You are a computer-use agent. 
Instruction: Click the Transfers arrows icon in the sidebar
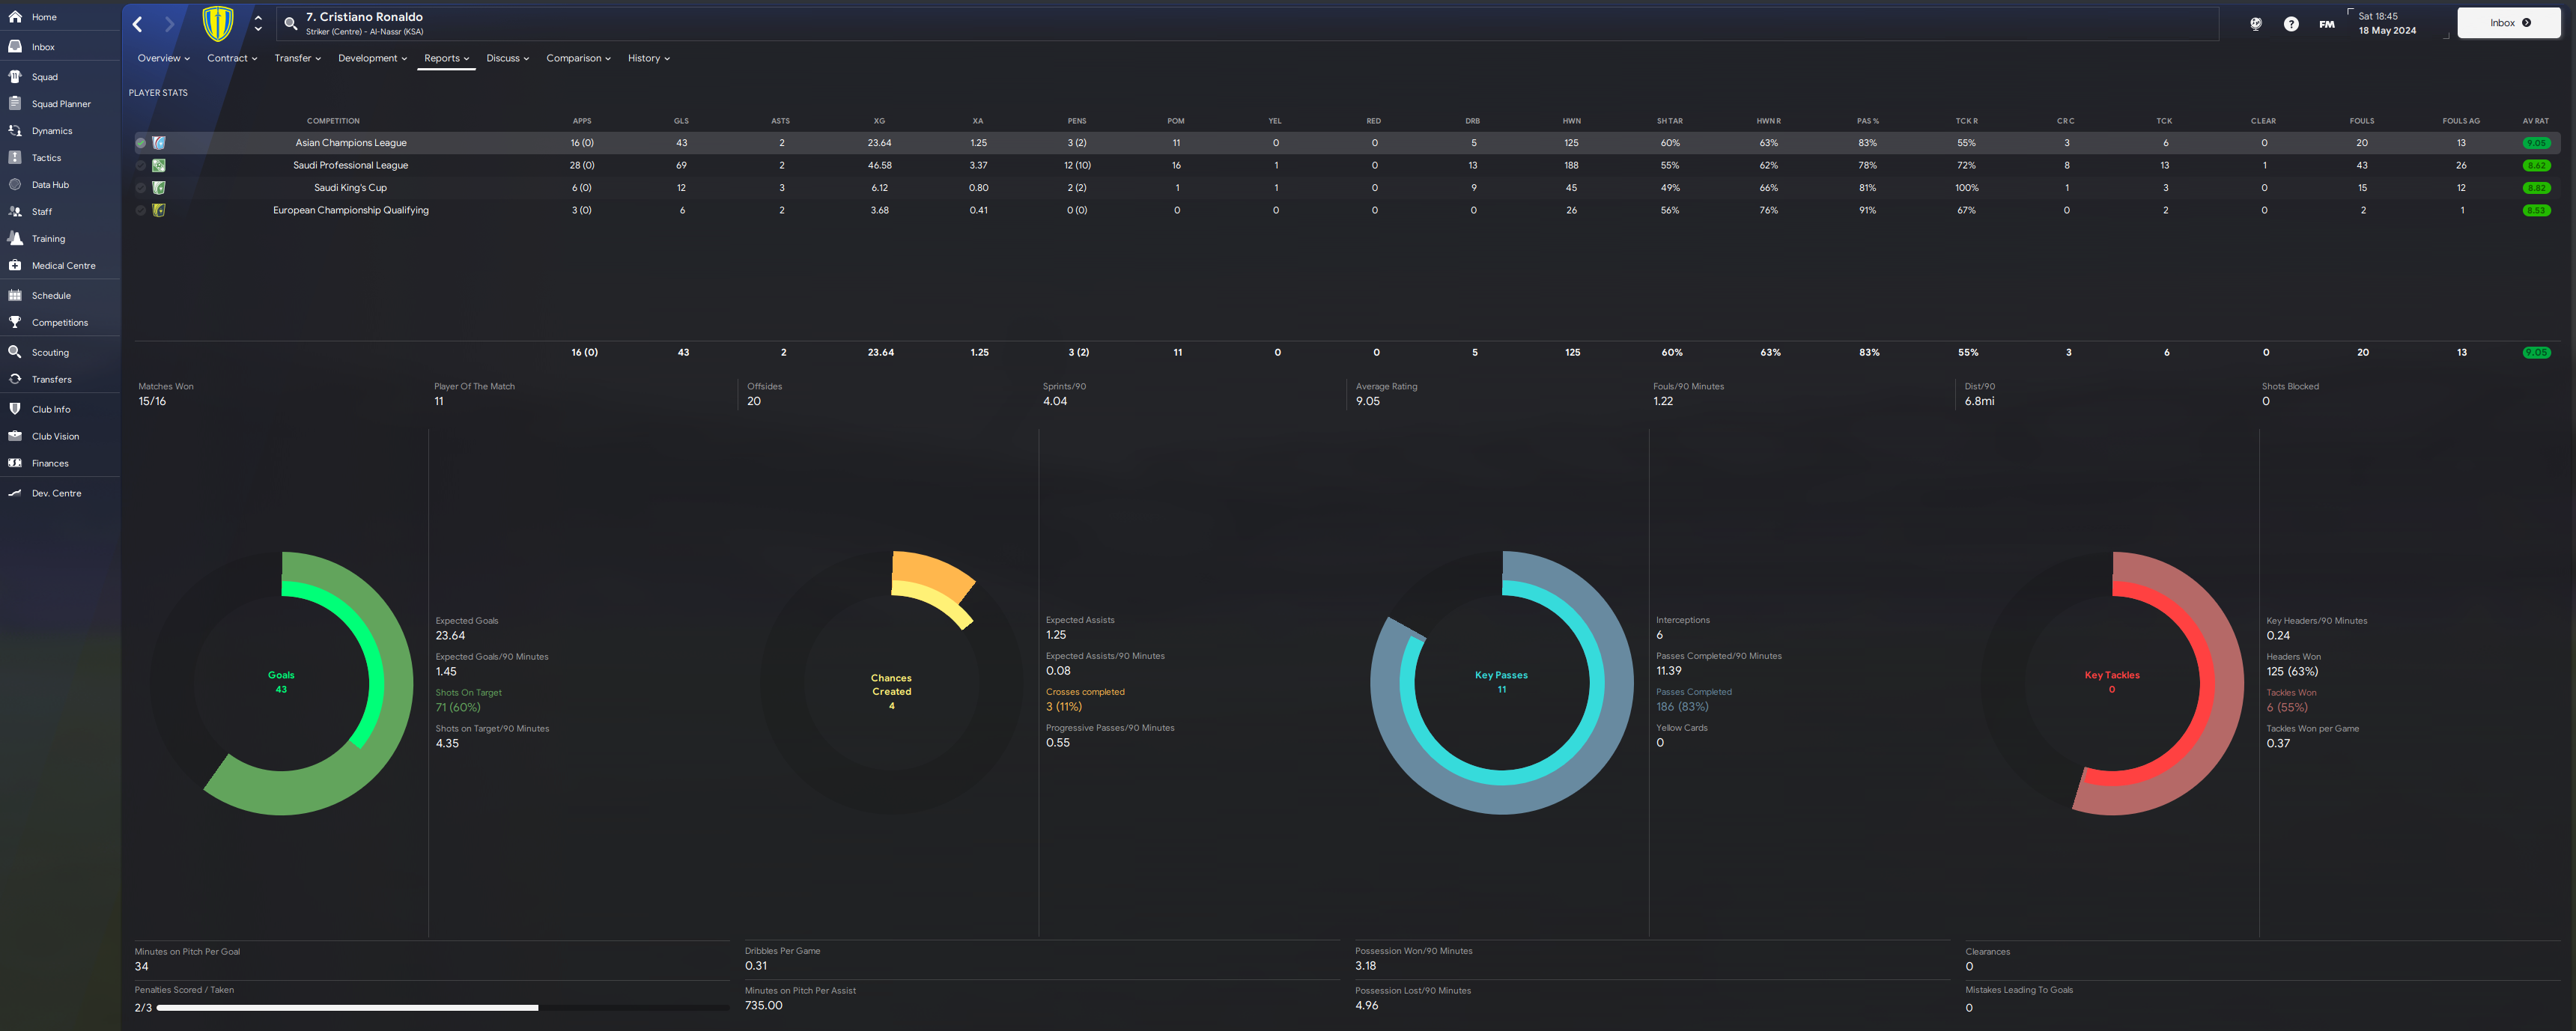[15, 379]
